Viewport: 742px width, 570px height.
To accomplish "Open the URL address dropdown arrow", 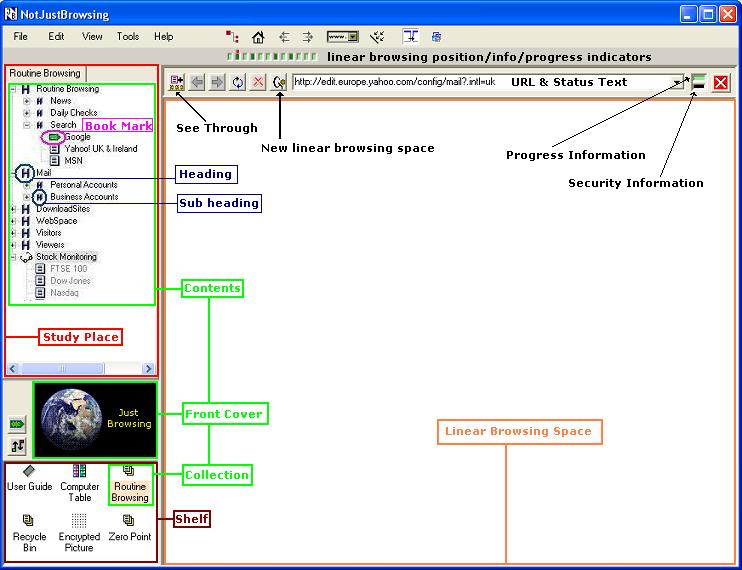I will pyautogui.click(x=678, y=82).
